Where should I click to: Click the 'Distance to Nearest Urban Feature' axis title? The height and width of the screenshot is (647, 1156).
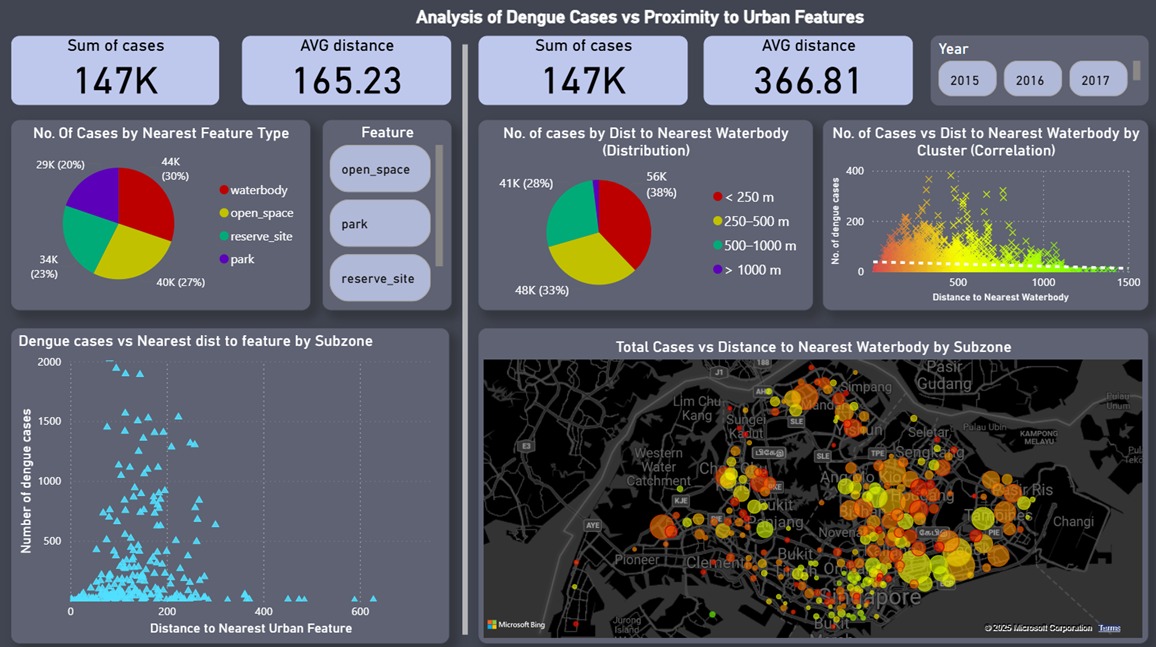pyautogui.click(x=251, y=629)
